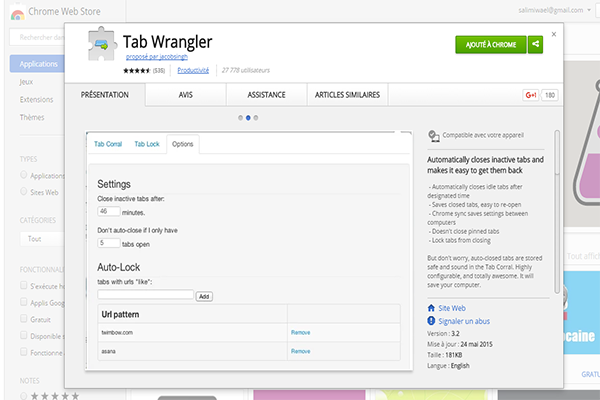Click the Settings heading in screenshot
This screenshot has width=600, height=400.
coord(114,184)
